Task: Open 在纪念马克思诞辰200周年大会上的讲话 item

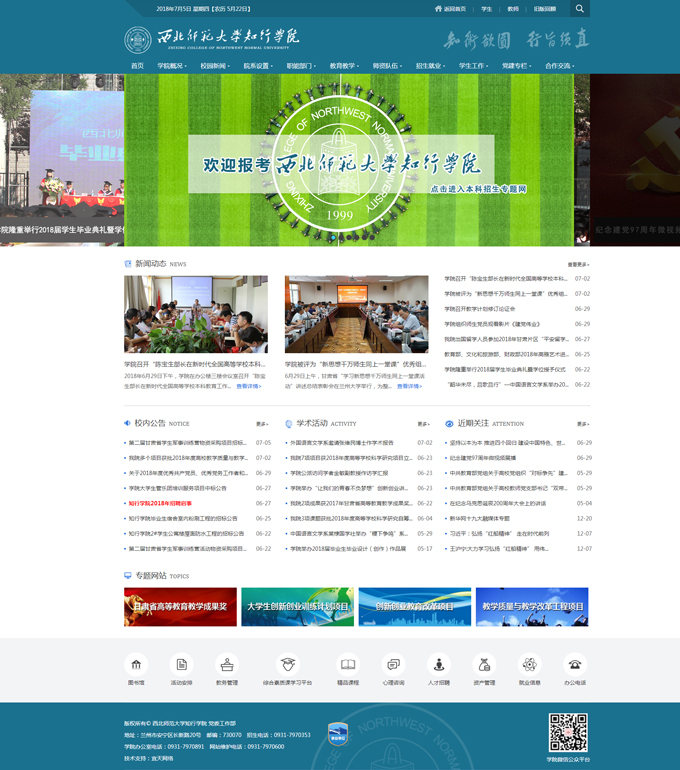Action: (x=498, y=503)
